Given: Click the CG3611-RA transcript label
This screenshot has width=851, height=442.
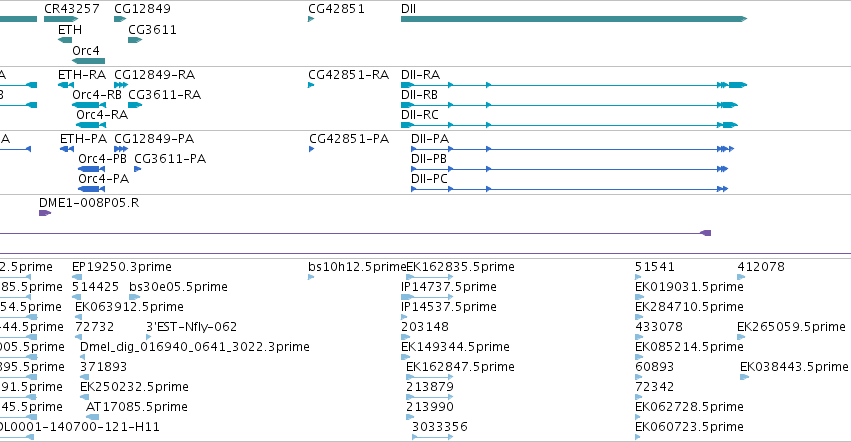Looking at the screenshot, I should point(165,94).
